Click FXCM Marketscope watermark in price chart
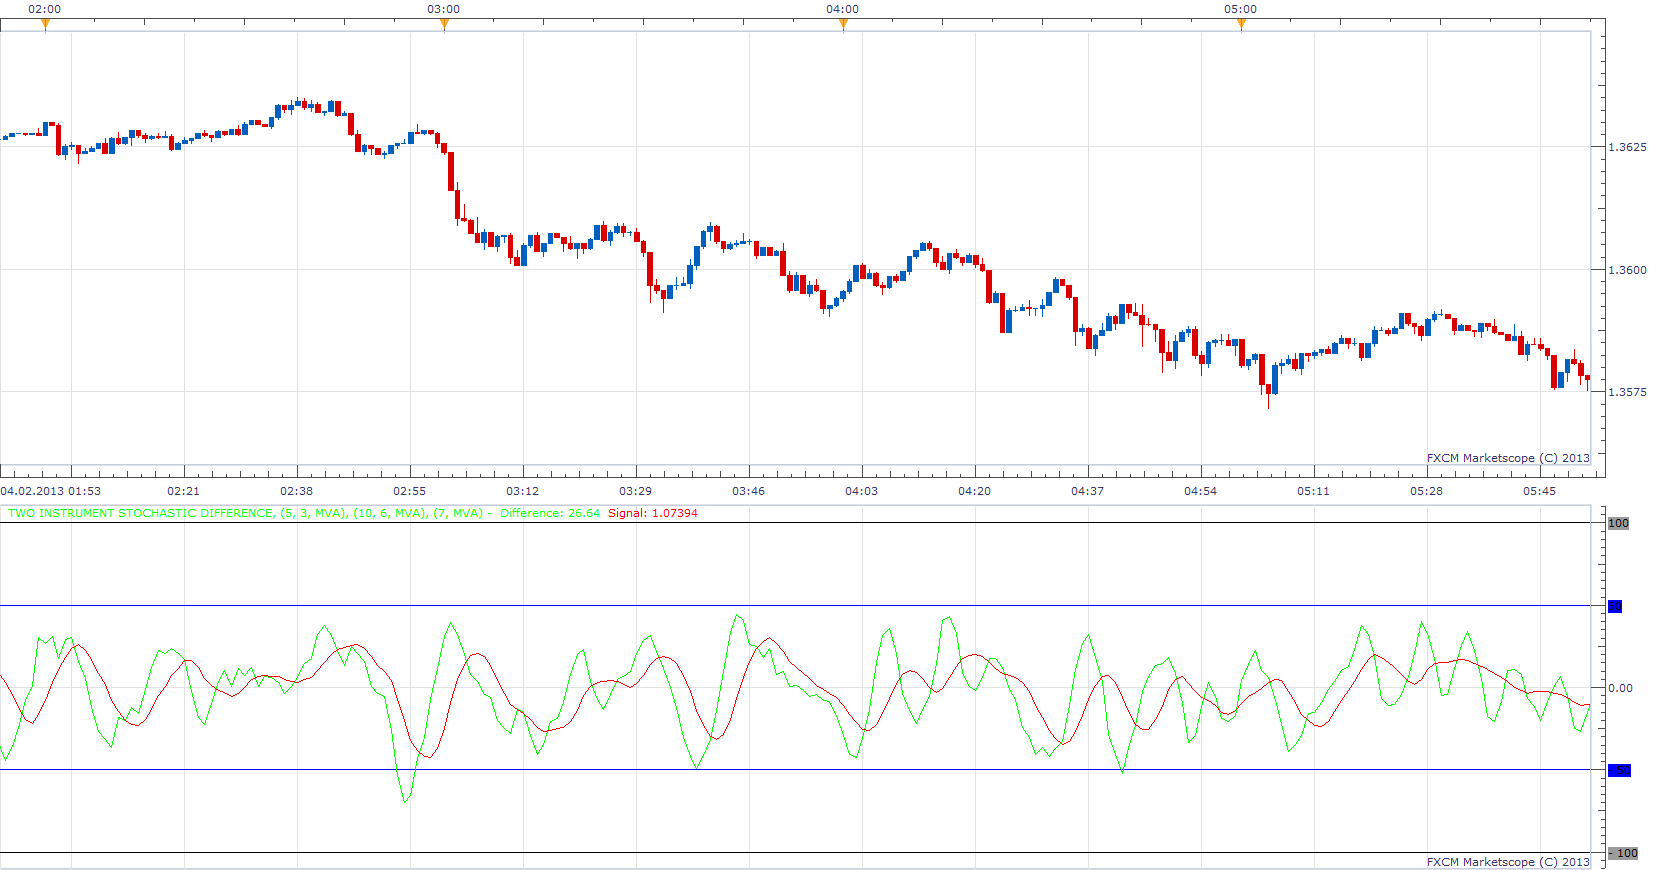 1508,458
